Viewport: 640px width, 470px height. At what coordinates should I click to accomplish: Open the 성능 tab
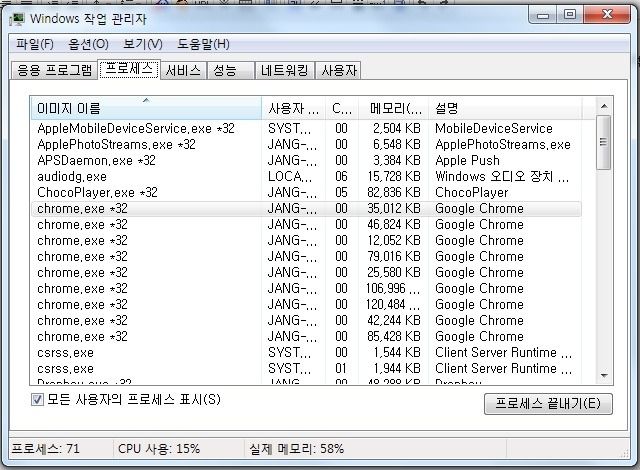[231, 70]
